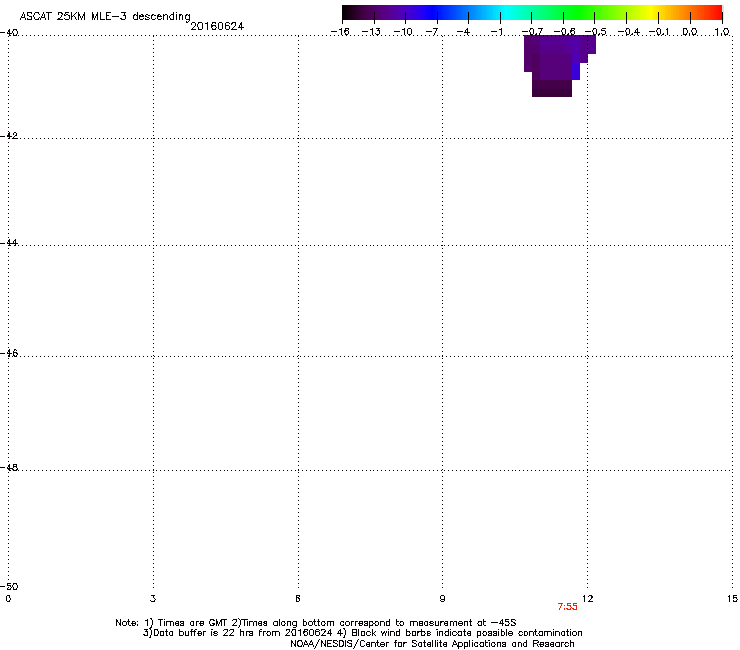Click the 0.0 color scale label
The height and width of the screenshot is (650, 740).
[x=690, y=32]
